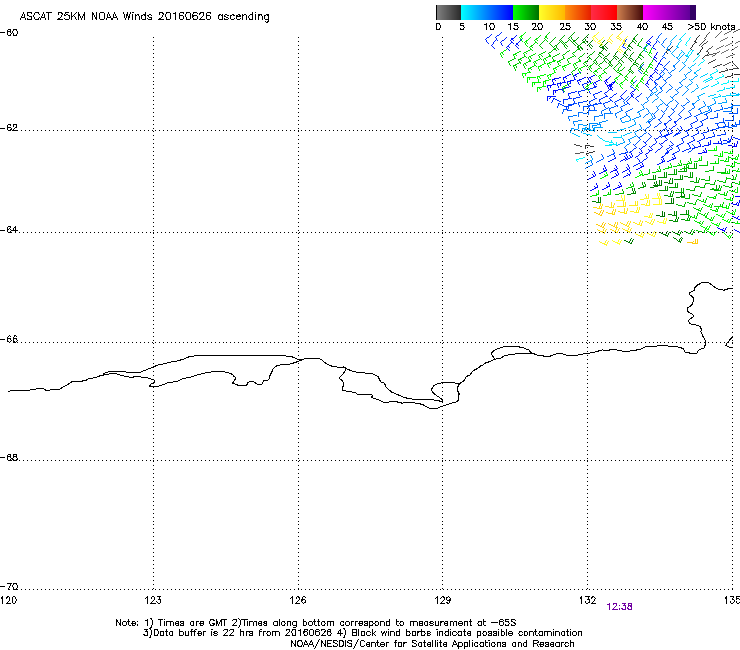Click the NOAA/NESDIS Center for Satellite Applications credit
Image resolution: width=740 pixels, height=650 pixels.
click(x=432, y=644)
